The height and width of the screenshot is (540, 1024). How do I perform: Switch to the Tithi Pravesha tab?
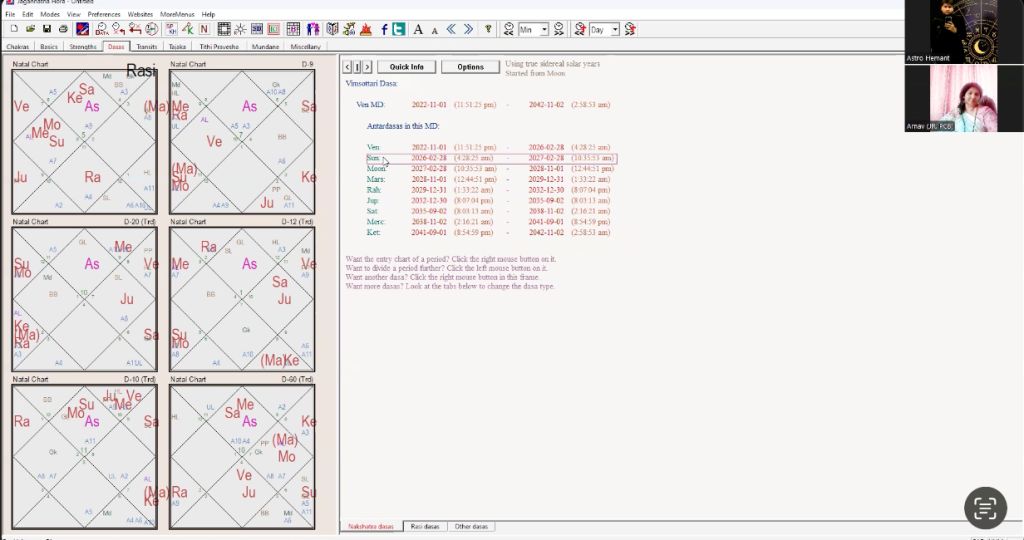pos(219,46)
